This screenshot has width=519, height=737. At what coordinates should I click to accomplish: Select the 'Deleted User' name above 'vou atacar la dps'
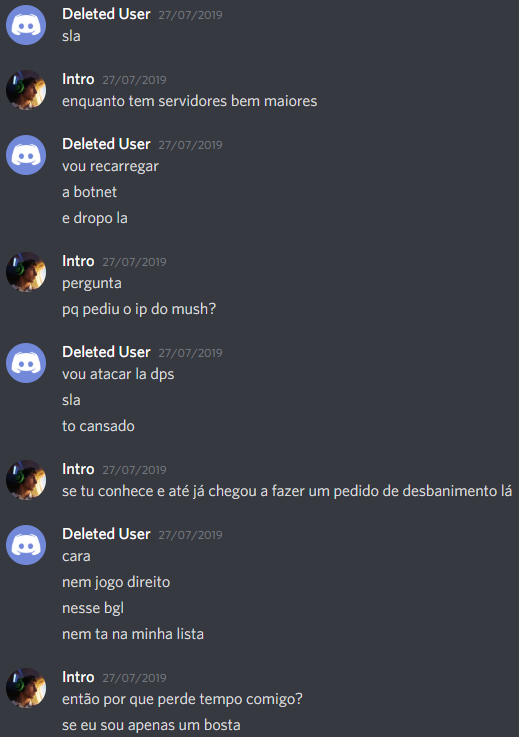106,352
